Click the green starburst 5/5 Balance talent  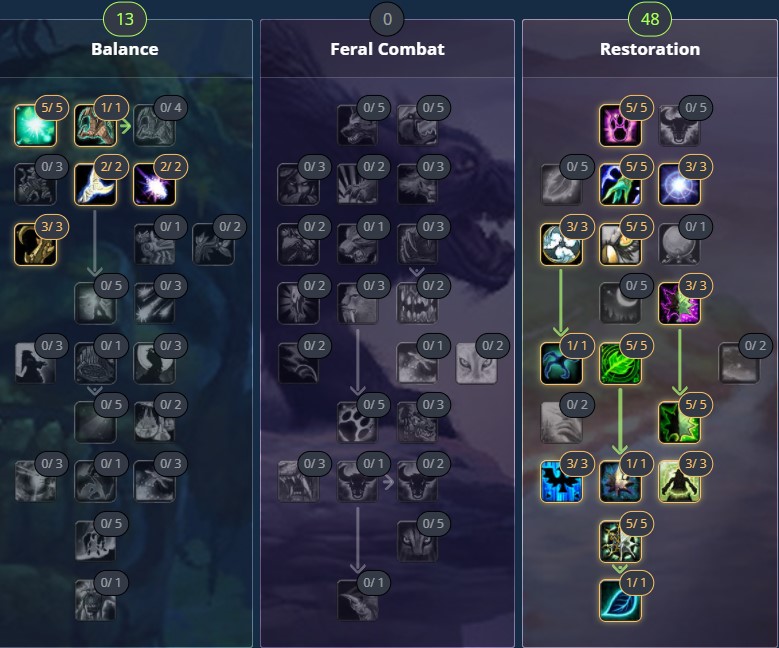(x=35, y=125)
